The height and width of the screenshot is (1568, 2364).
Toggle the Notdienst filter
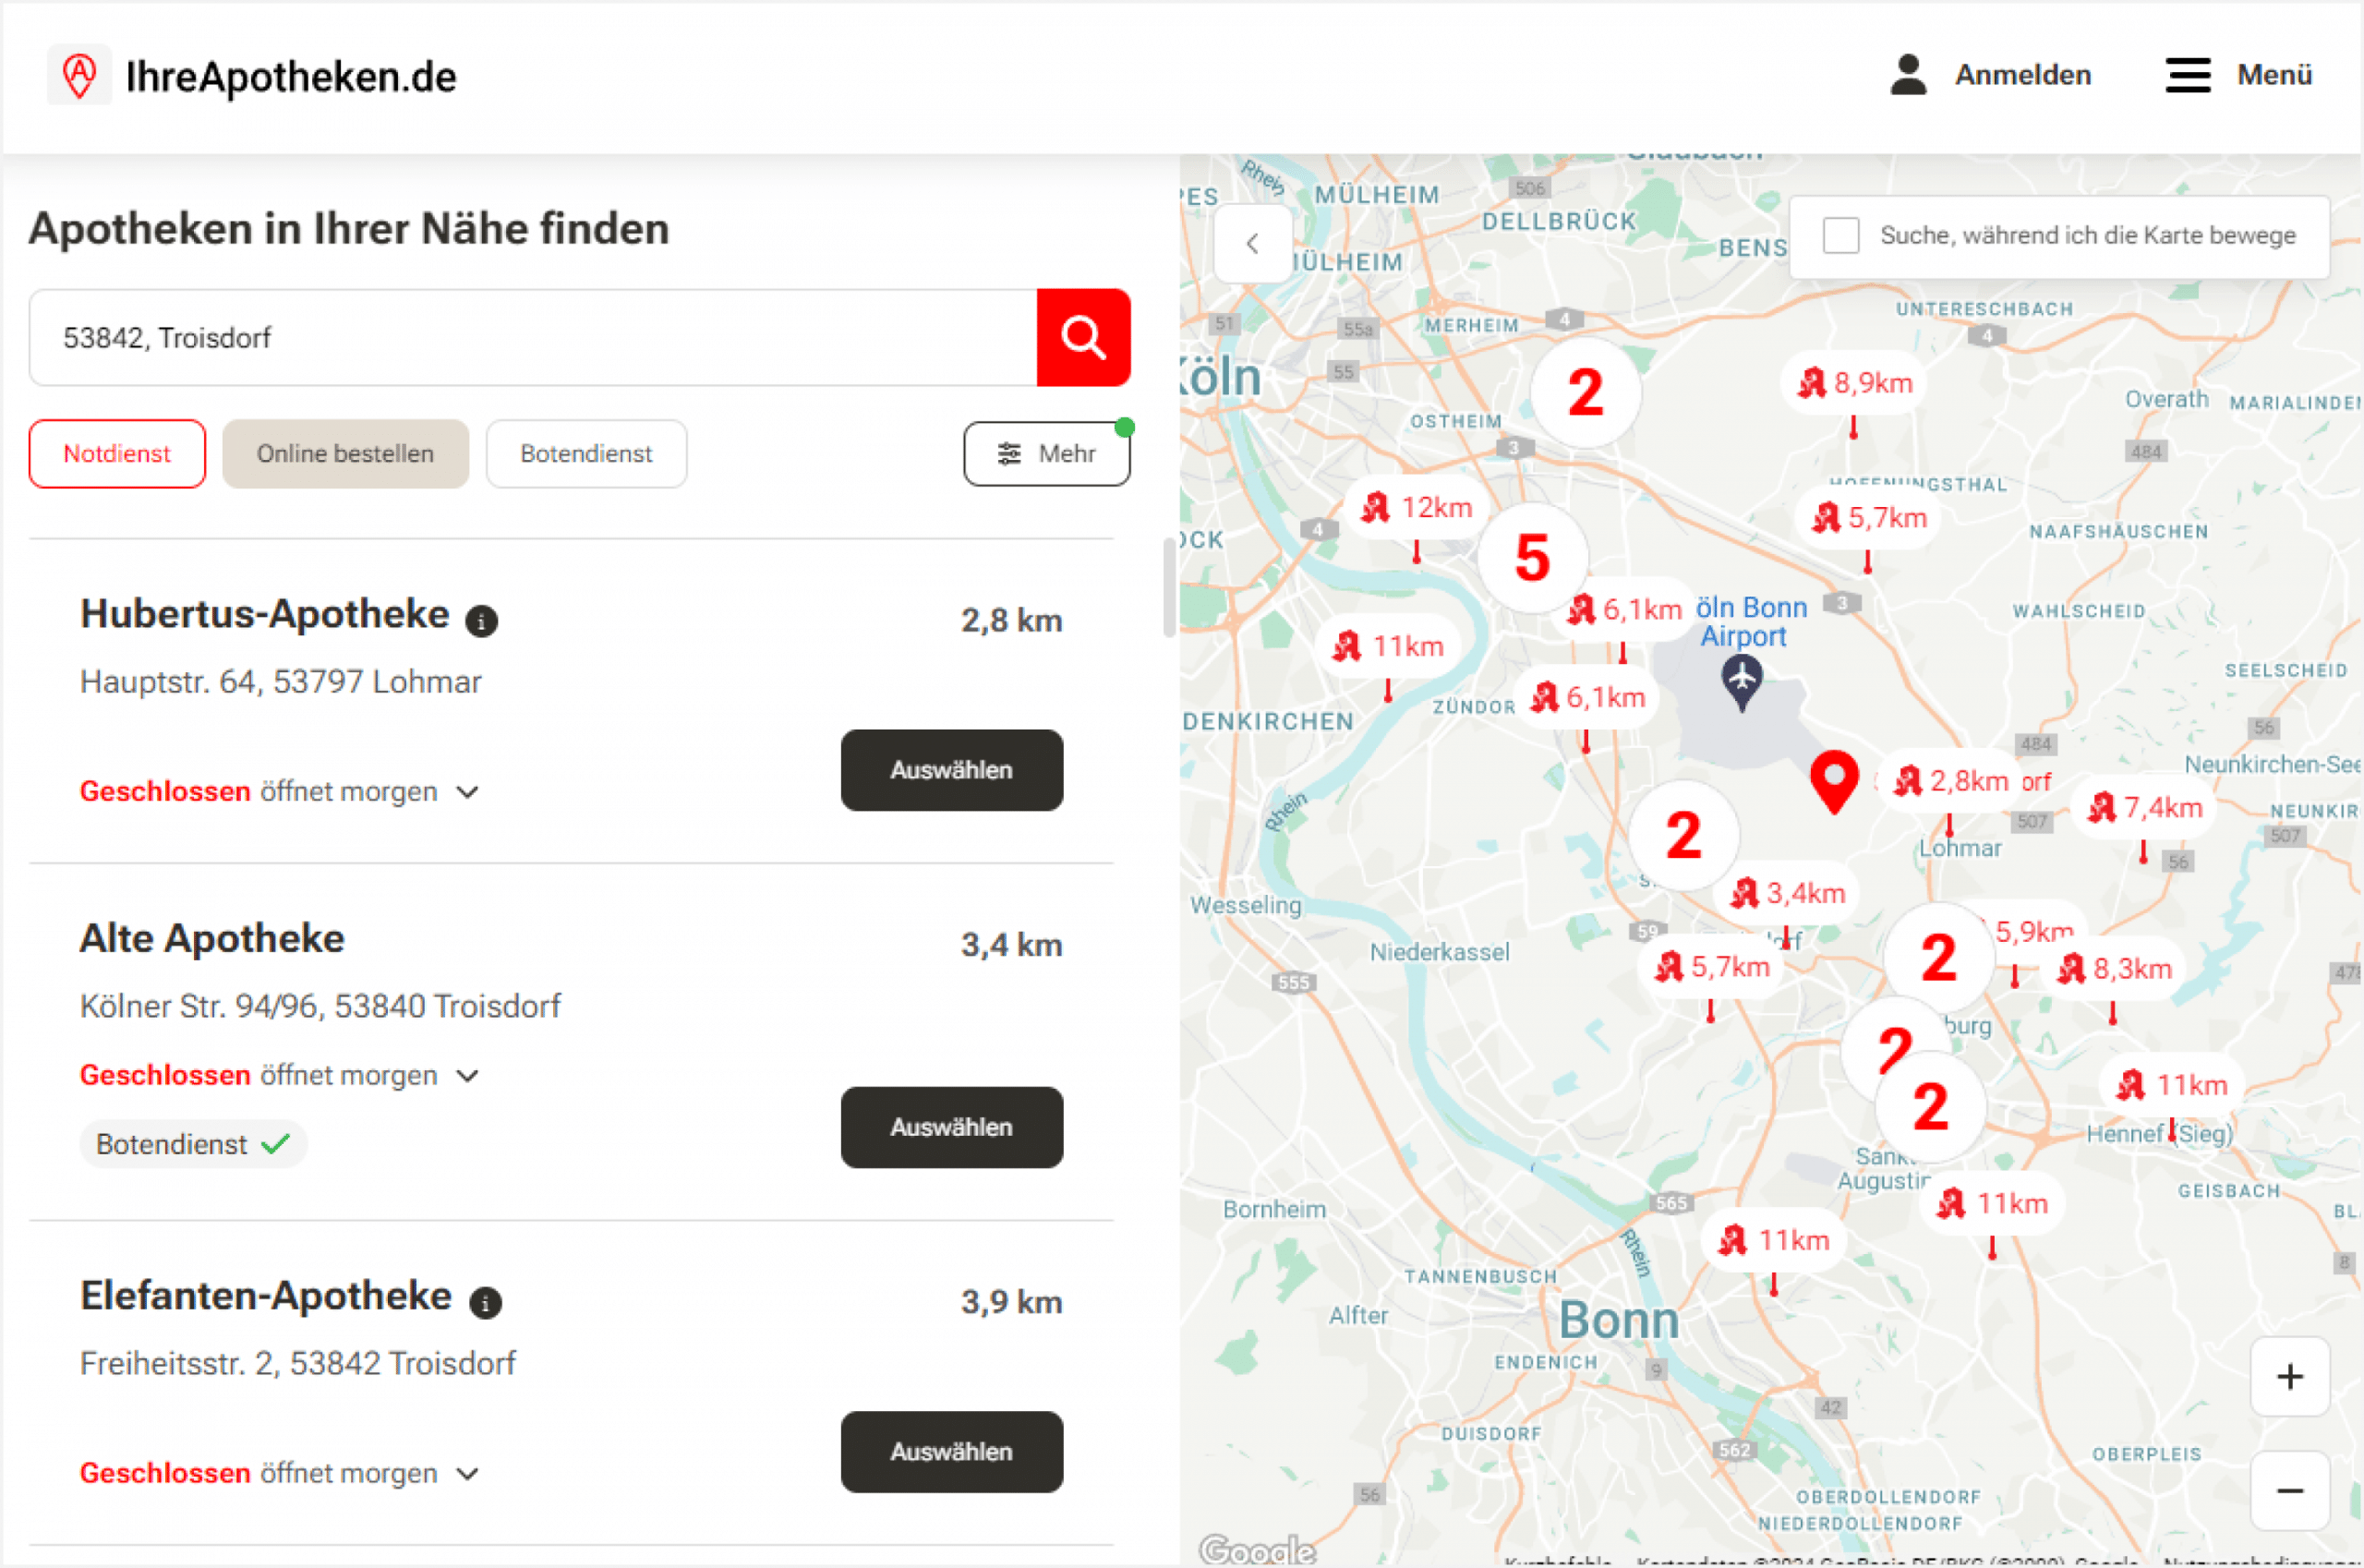coord(117,454)
